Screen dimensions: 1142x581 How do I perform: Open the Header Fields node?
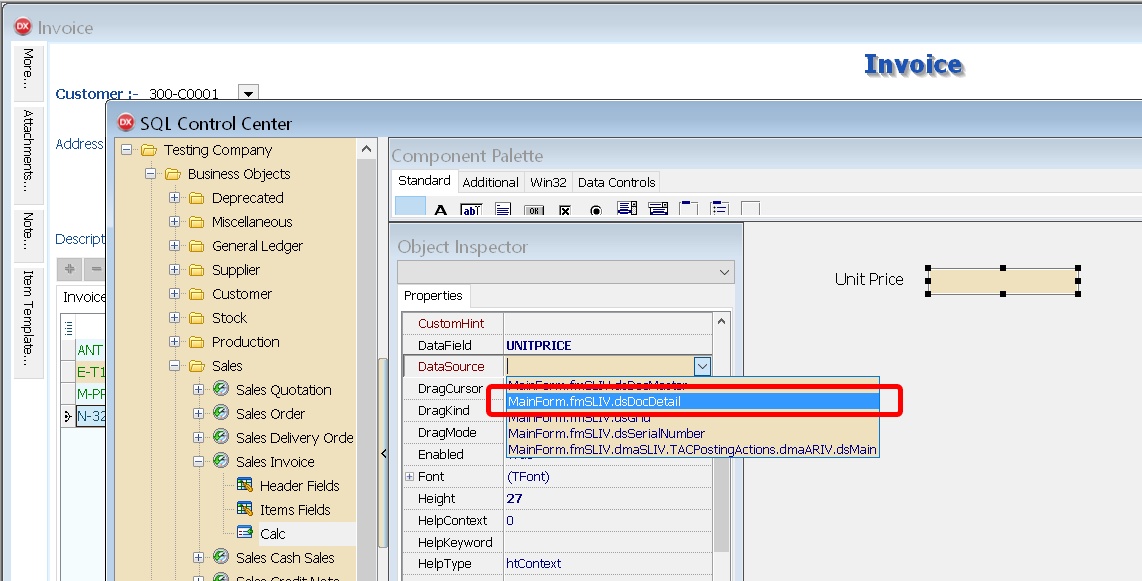click(x=299, y=486)
